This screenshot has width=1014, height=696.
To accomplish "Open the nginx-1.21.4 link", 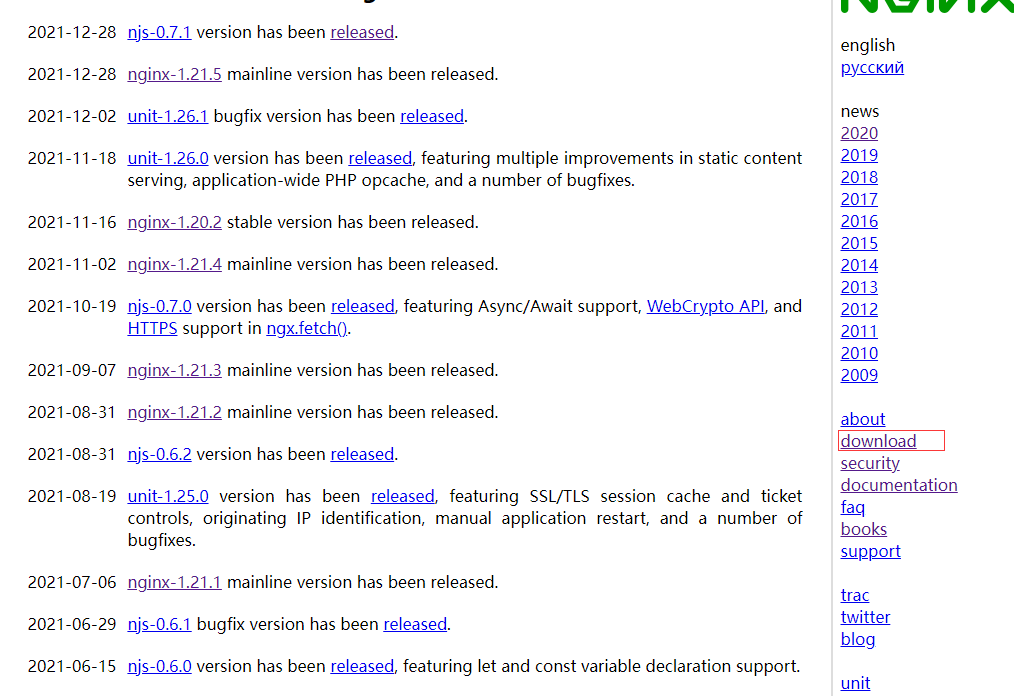I will (175, 265).
